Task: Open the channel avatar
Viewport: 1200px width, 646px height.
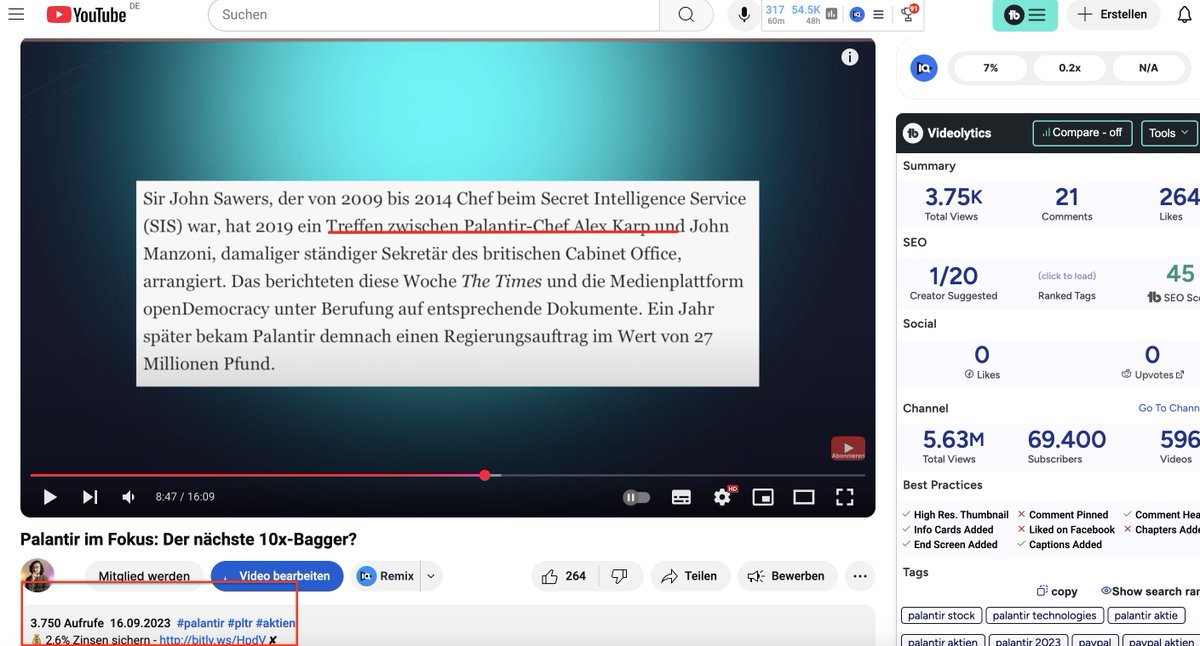Action: coord(38,575)
